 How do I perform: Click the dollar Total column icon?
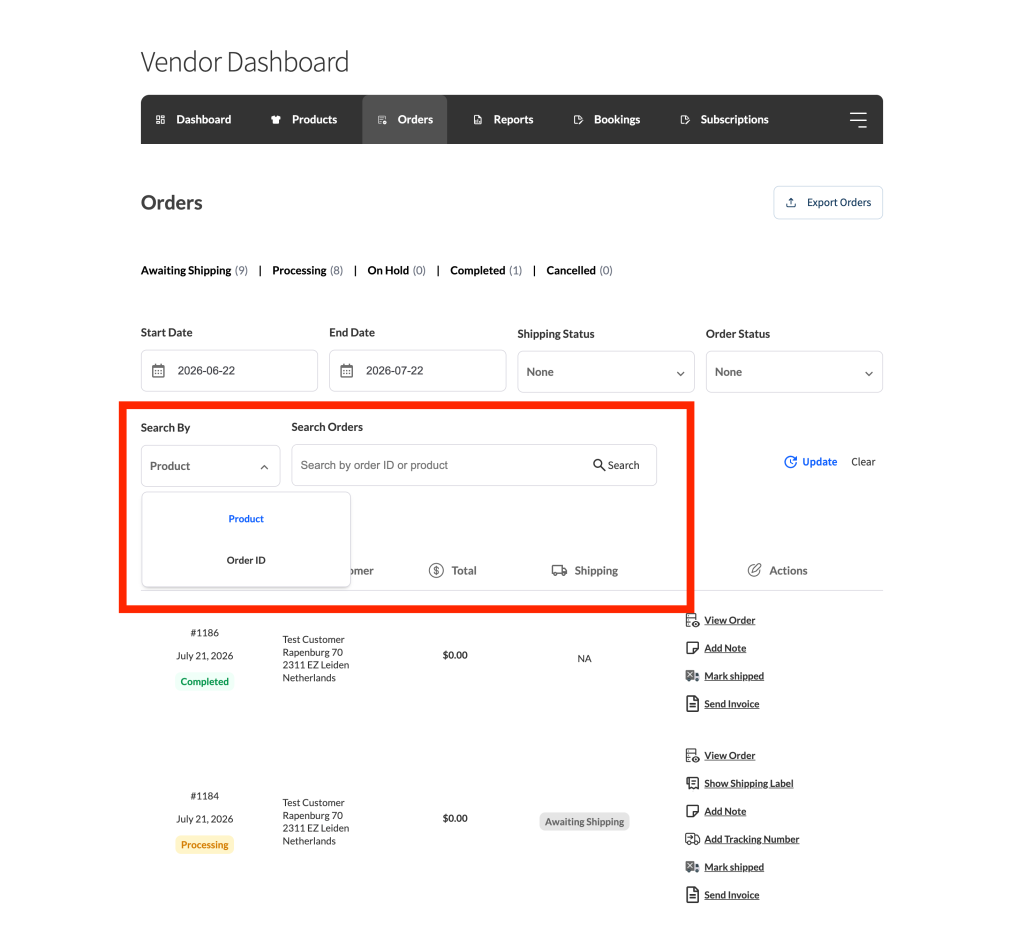click(x=436, y=570)
